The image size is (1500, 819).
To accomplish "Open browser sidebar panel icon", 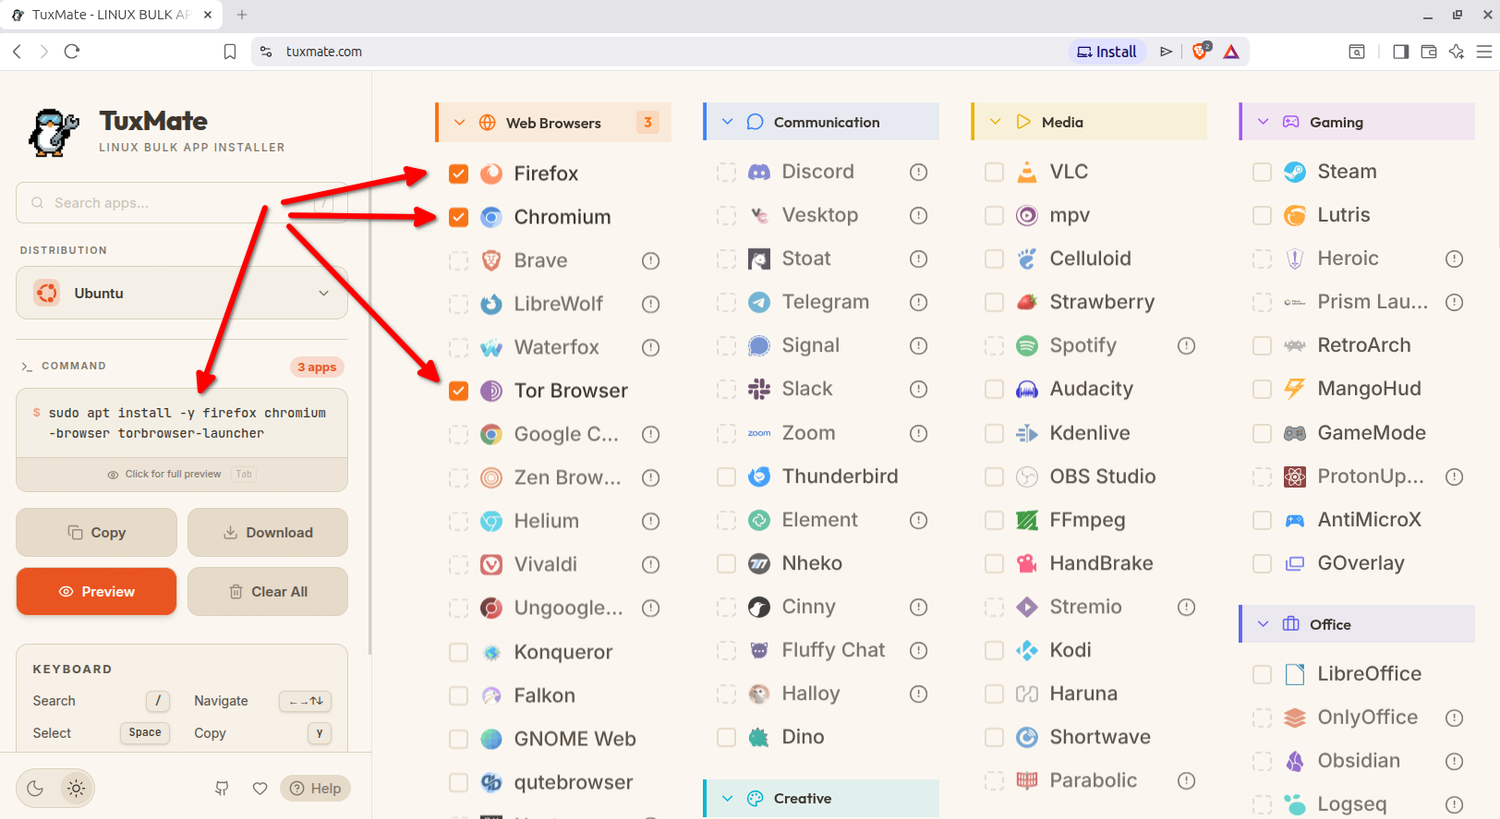I will click(x=1400, y=52).
